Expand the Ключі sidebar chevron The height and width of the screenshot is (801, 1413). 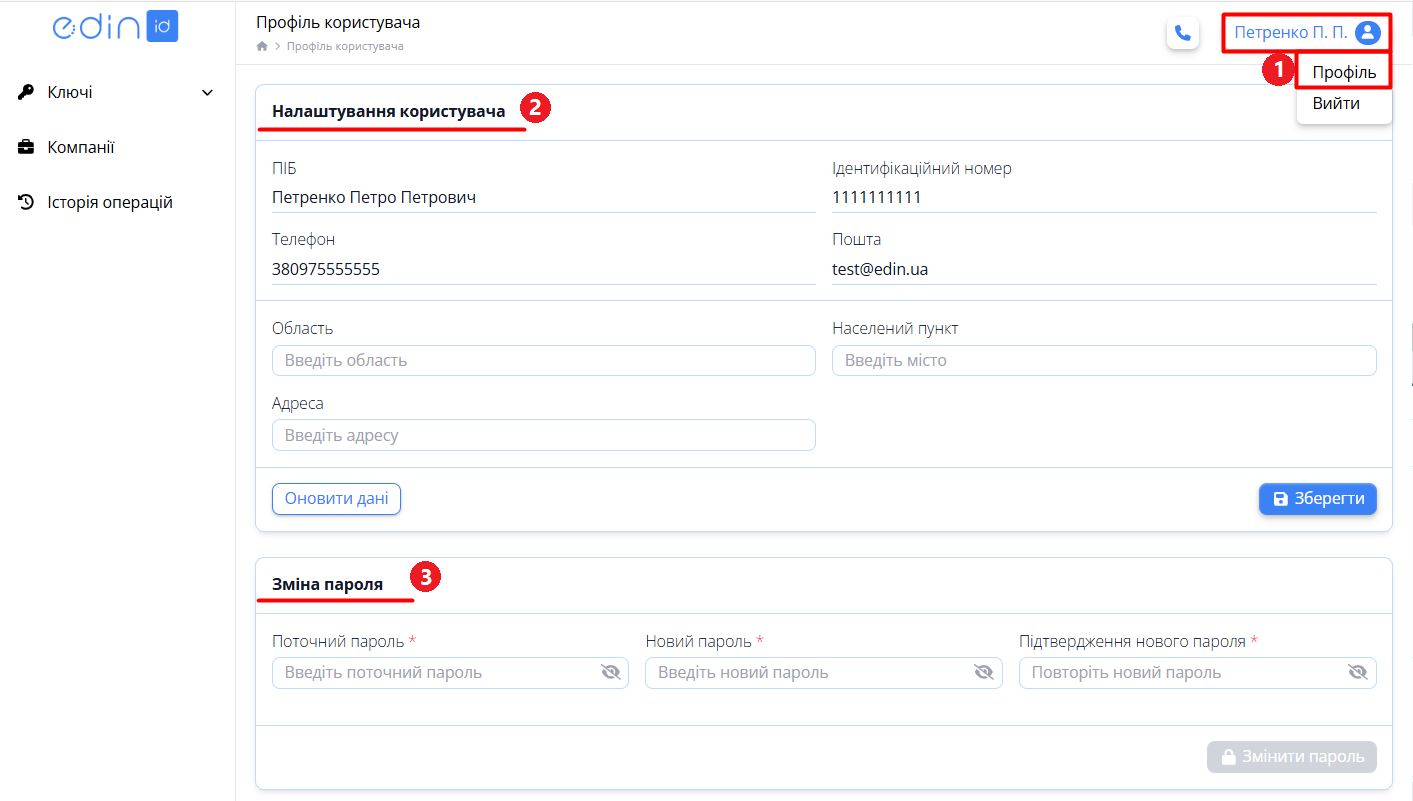click(x=208, y=93)
